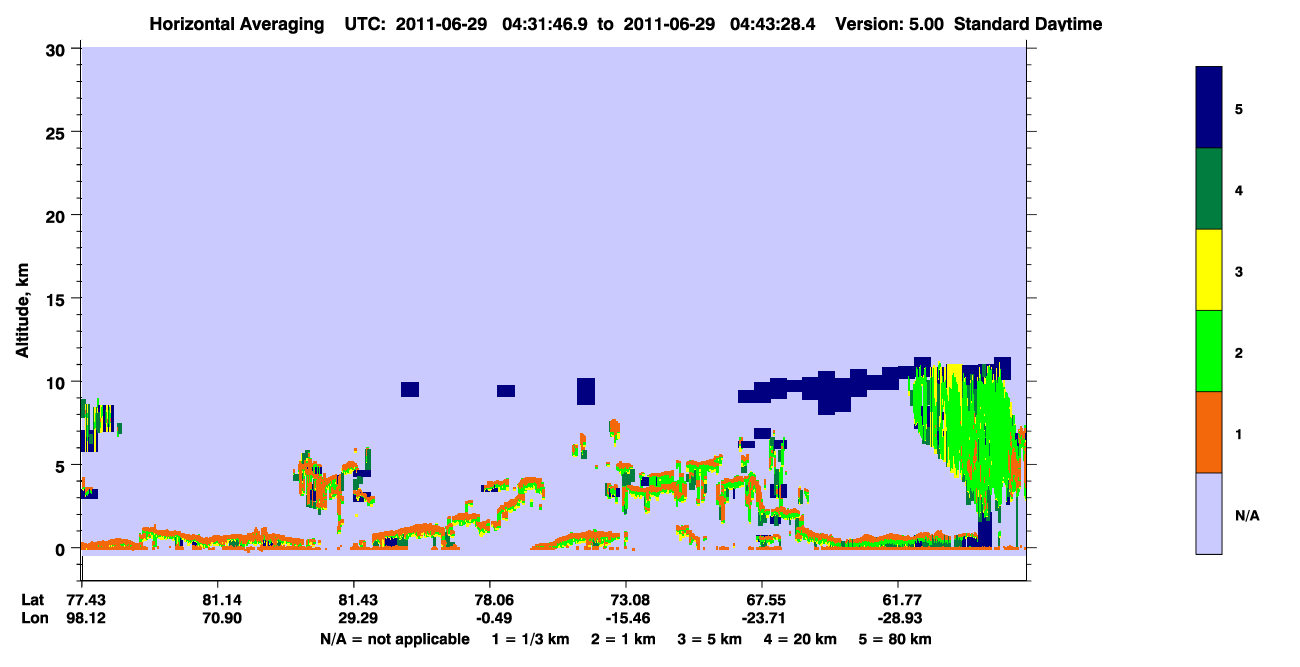Image resolution: width=1300 pixels, height=667 pixels.
Task: Click the "2 = 1 km" footnote
Action: [623, 639]
